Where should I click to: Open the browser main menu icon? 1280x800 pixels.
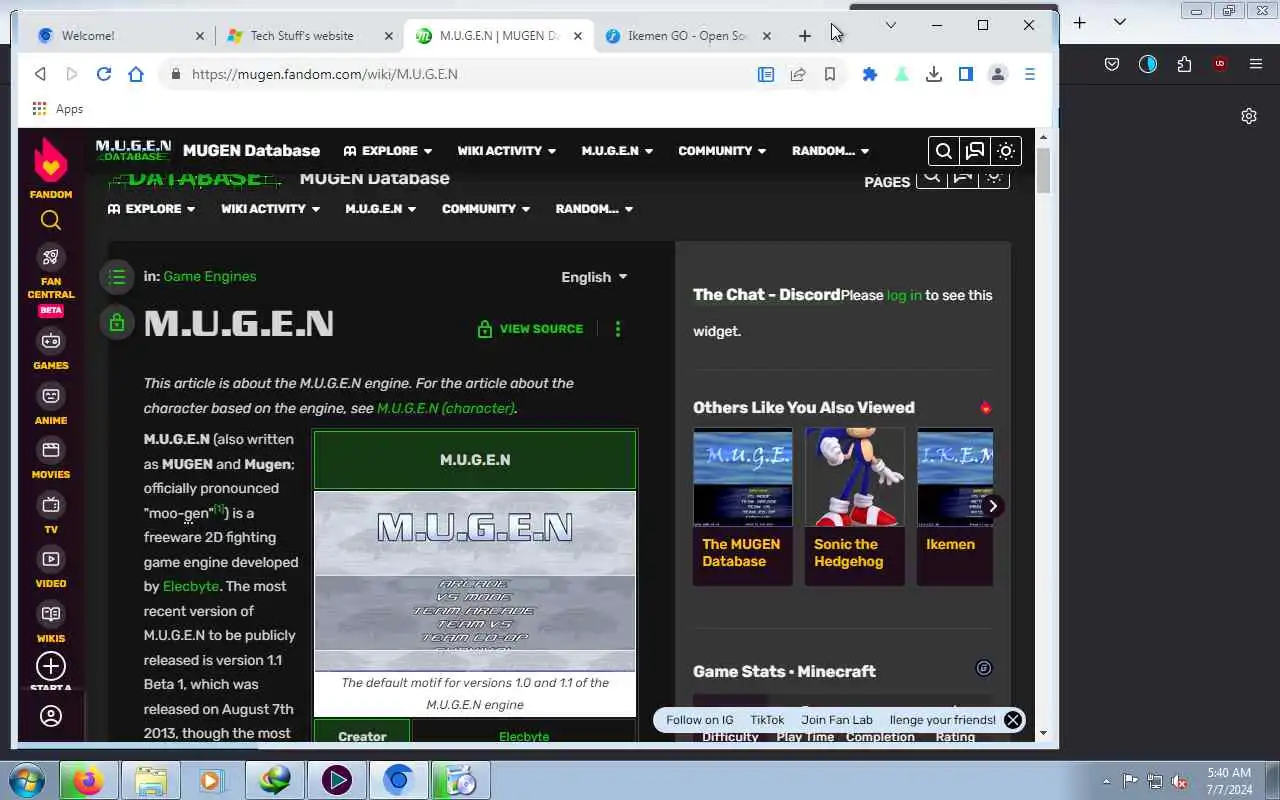click(x=1030, y=74)
